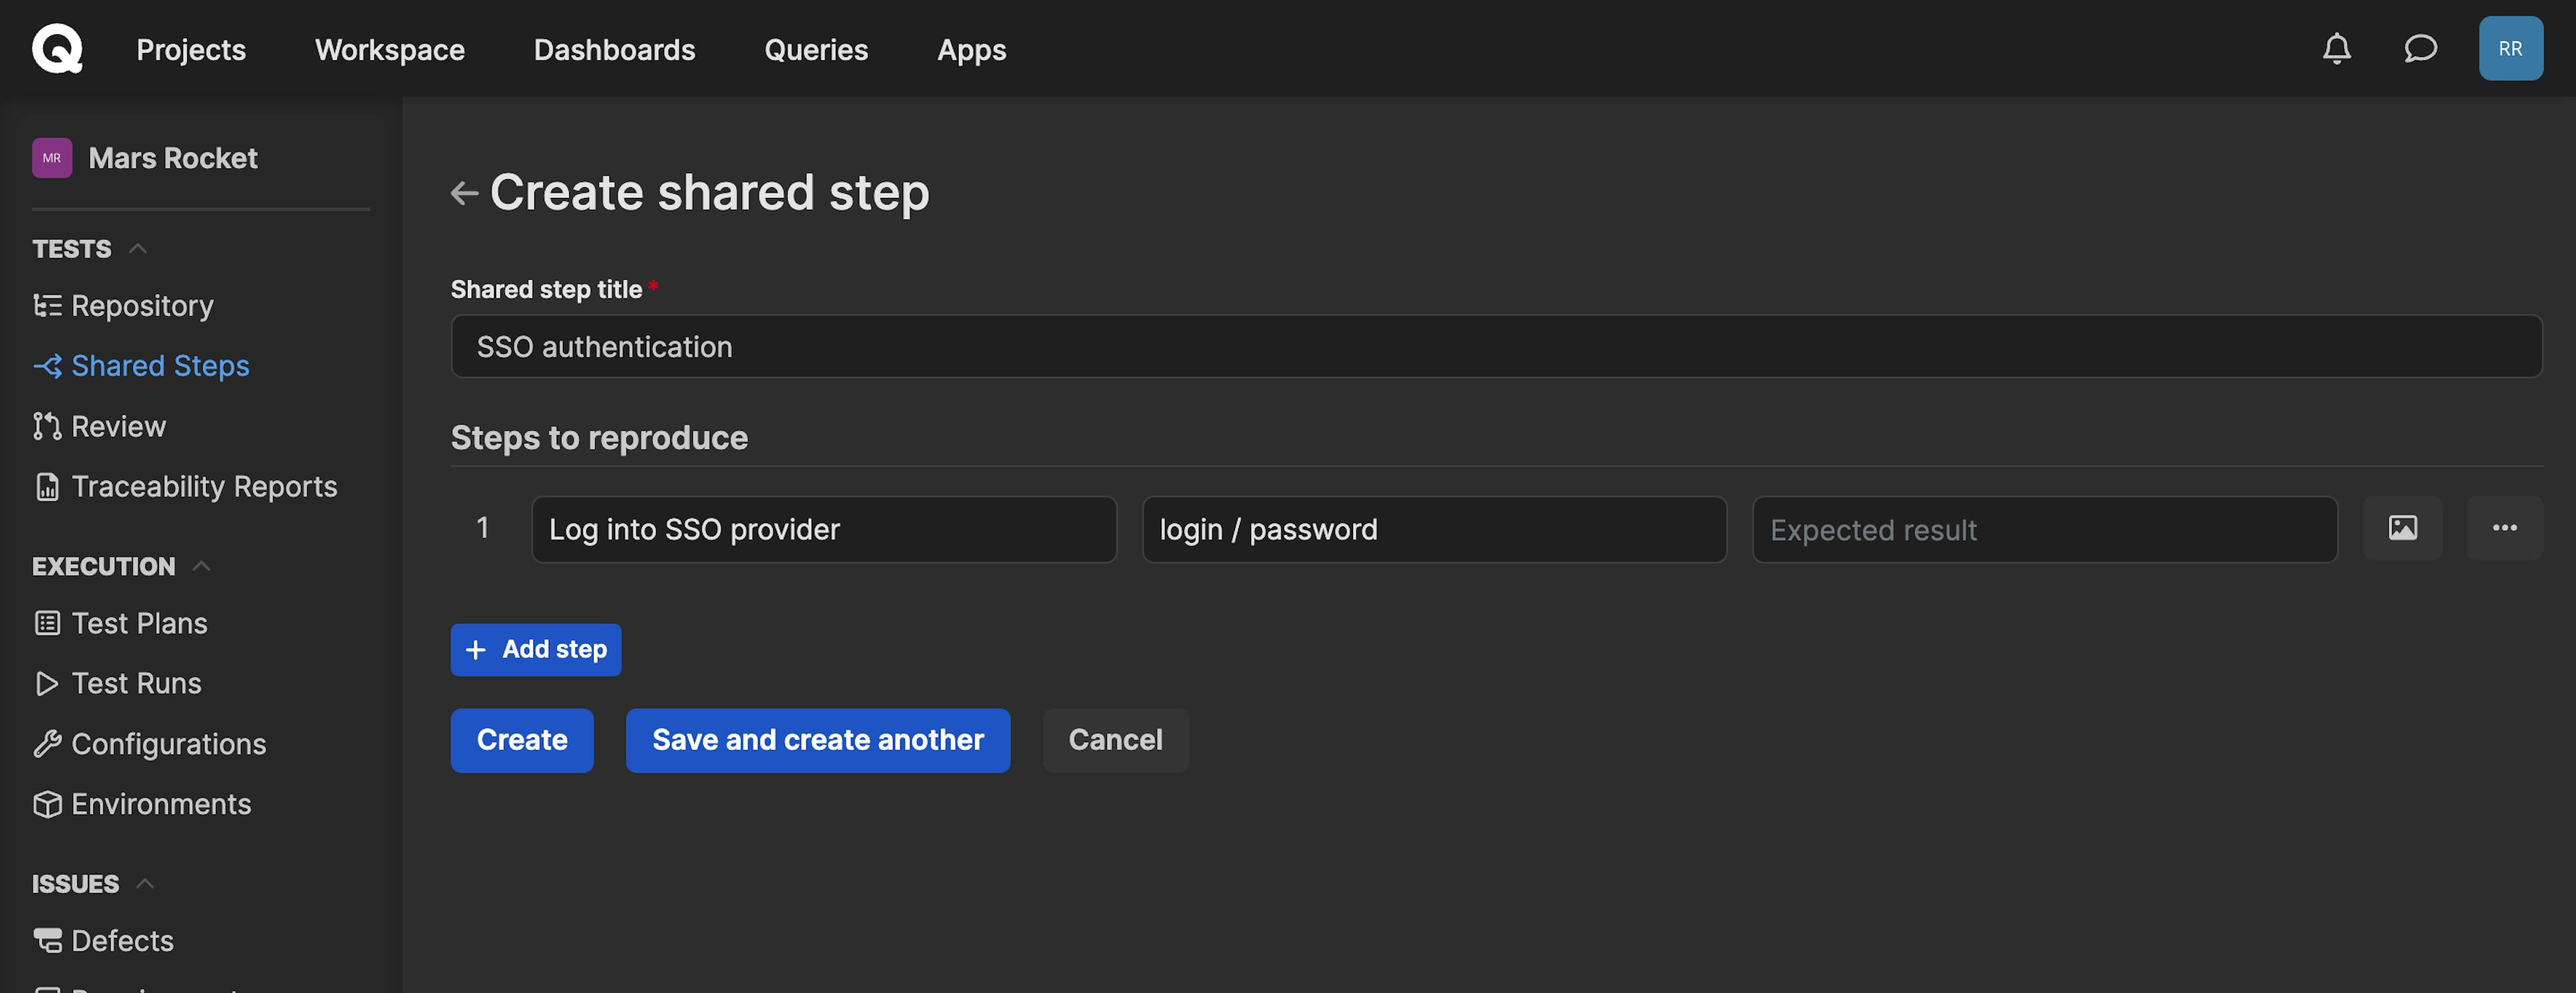This screenshot has width=2576, height=993.
Task: Collapse the EXECUTION section
Action: 201,566
